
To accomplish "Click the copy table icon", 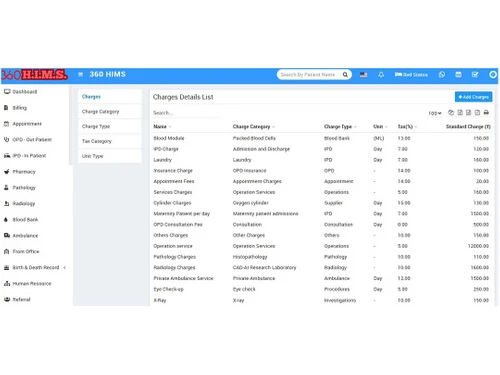I will tap(451, 113).
